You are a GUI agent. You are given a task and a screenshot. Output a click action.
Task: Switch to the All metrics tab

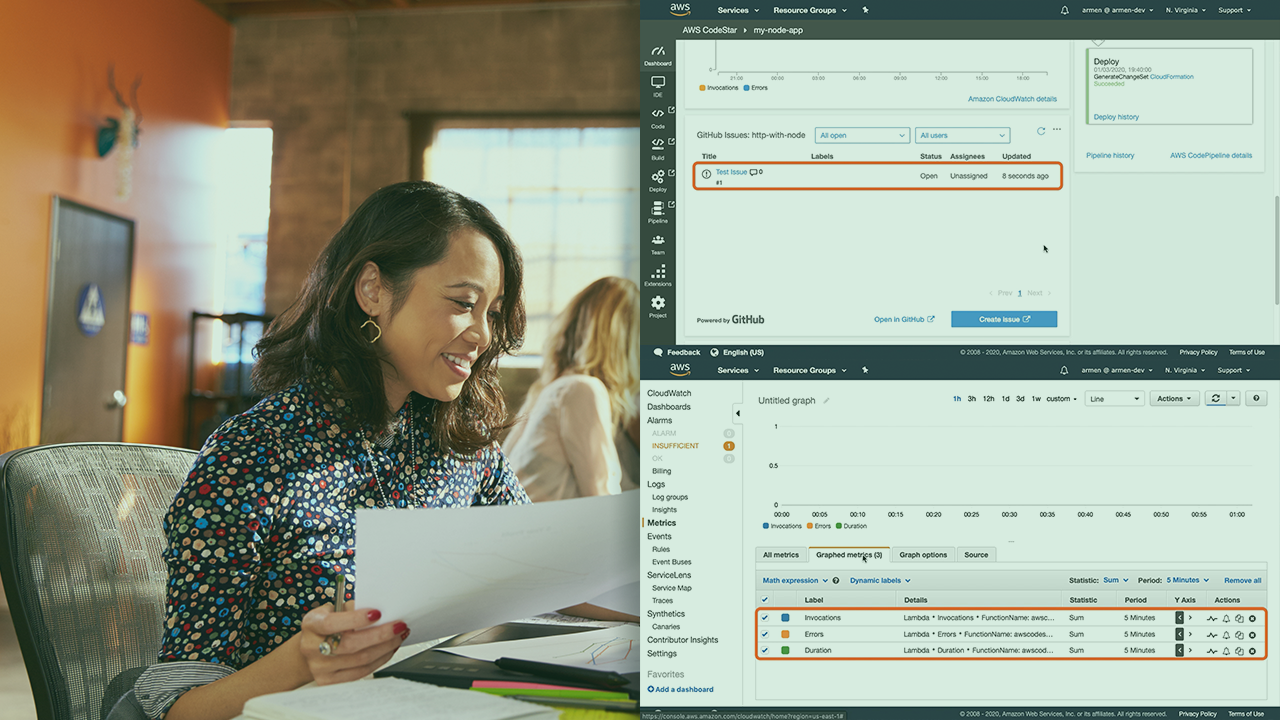(x=781, y=555)
